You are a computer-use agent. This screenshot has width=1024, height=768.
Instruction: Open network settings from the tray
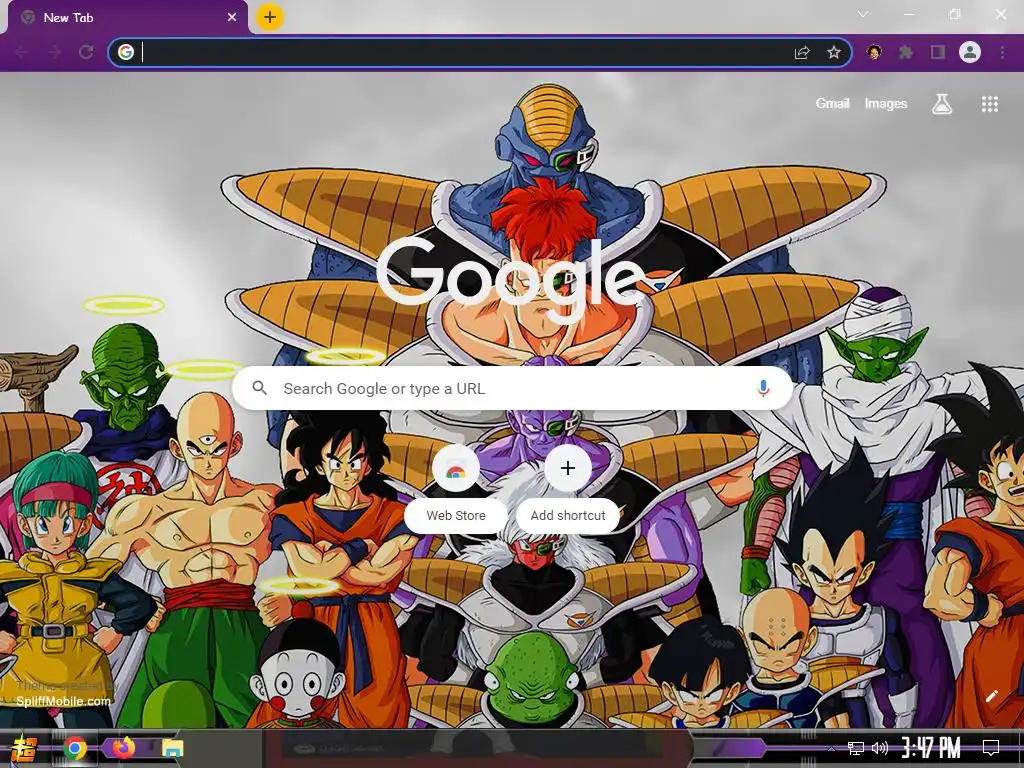tap(856, 748)
